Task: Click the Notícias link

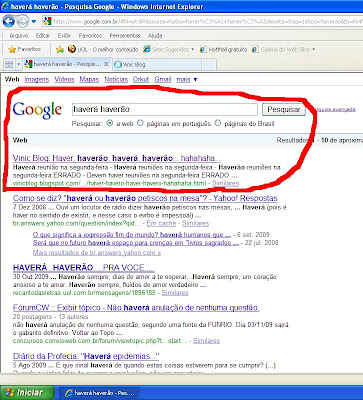Action: pyautogui.click(x=116, y=79)
